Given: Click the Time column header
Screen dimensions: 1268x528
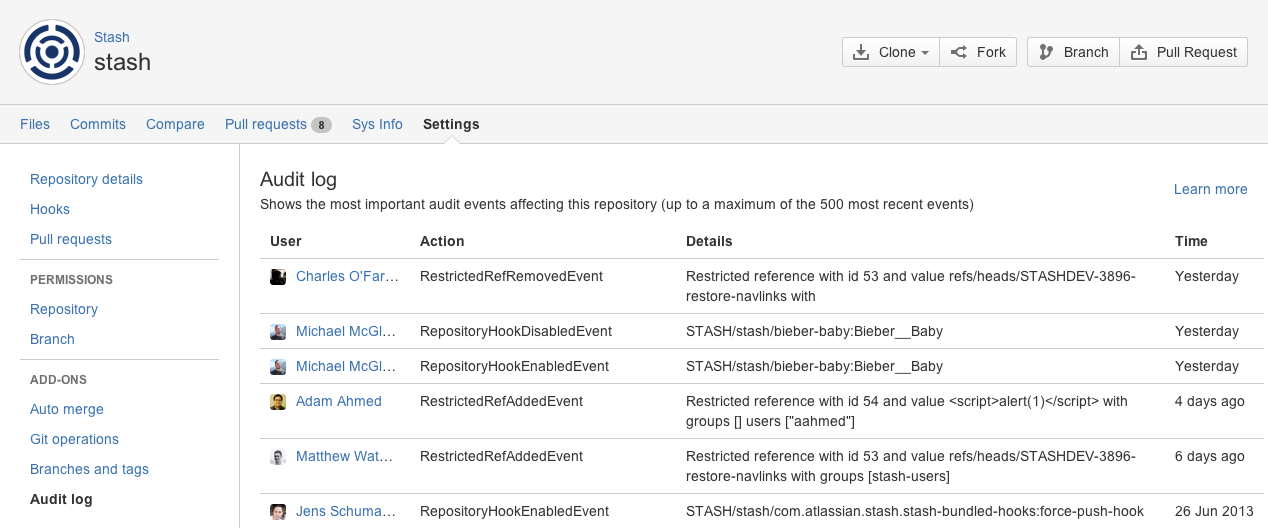Looking at the screenshot, I should (x=1191, y=241).
